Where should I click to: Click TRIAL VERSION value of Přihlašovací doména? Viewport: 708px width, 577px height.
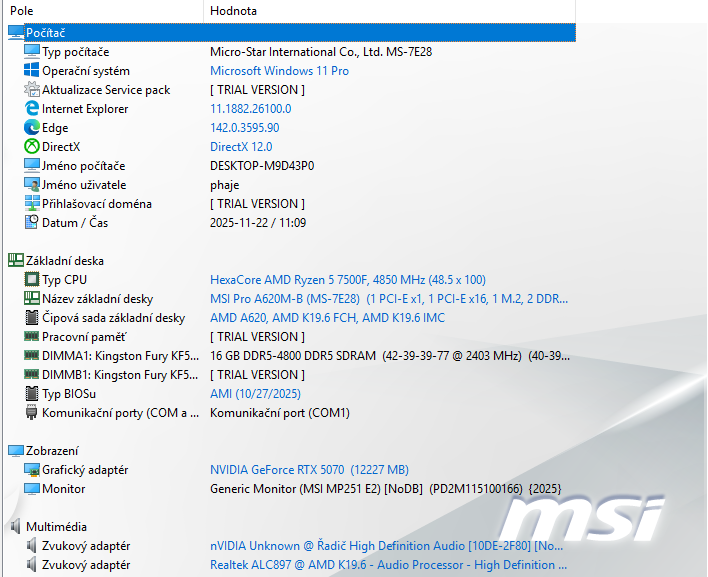click(x=257, y=204)
